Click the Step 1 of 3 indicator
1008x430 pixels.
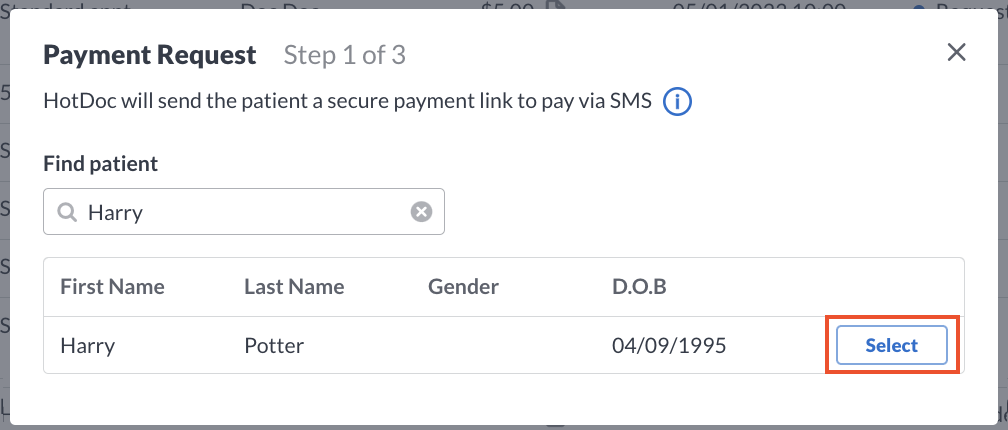[x=345, y=55]
